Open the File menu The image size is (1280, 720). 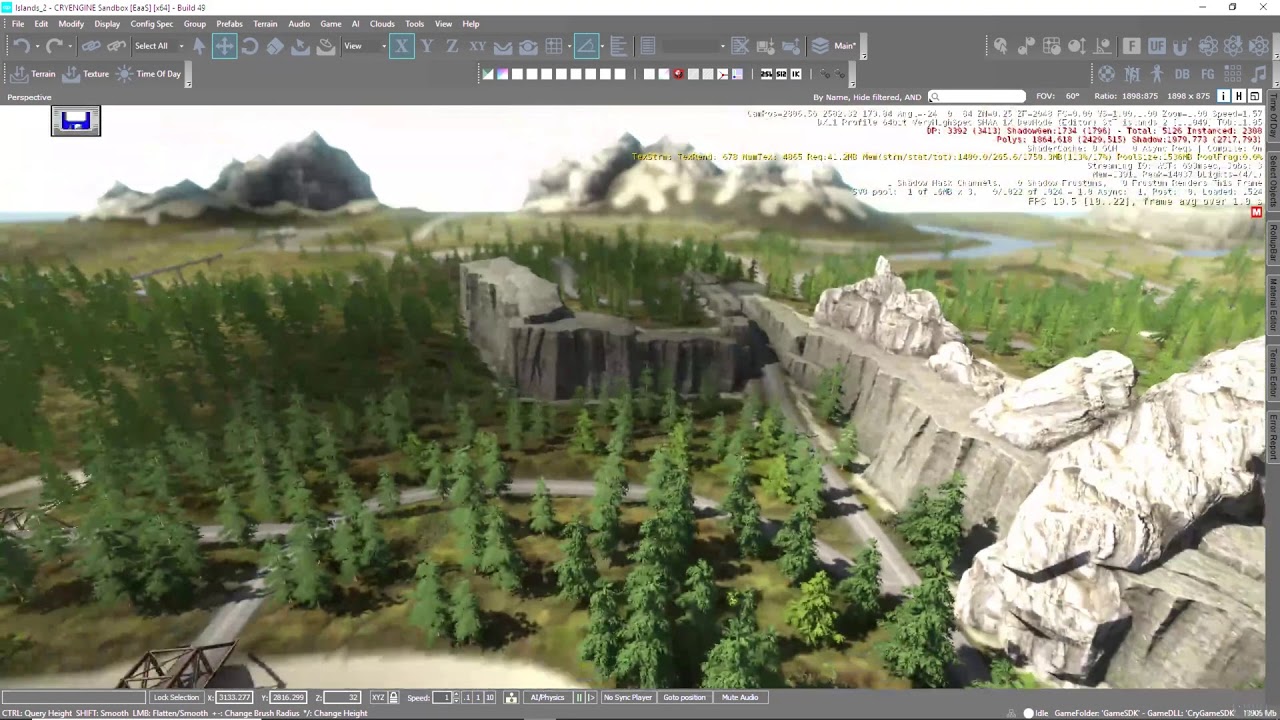(x=18, y=23)
